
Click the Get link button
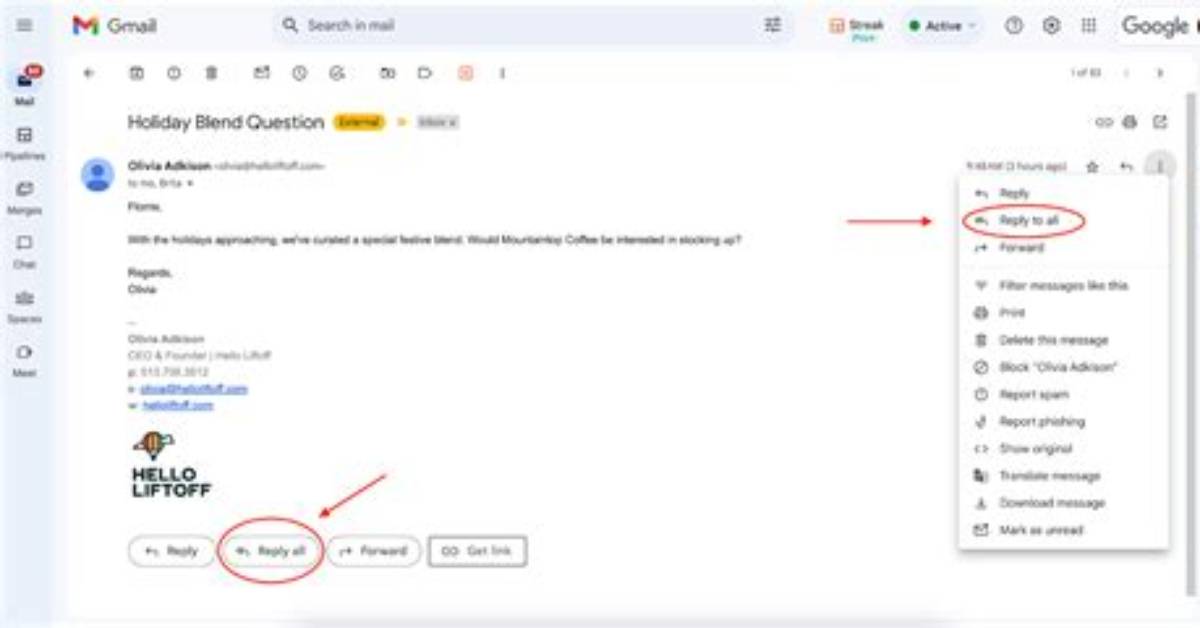(477, 551)
